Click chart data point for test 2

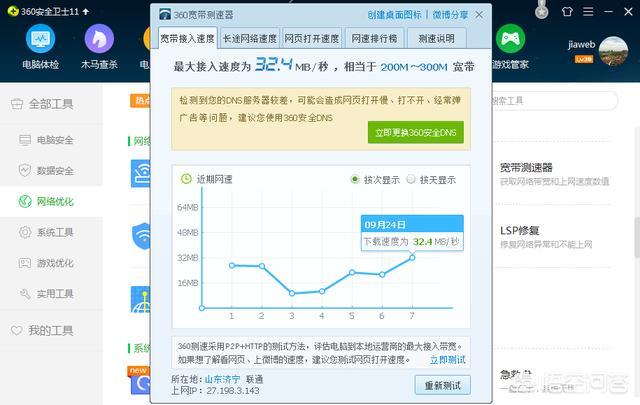(x=262, y=266)
